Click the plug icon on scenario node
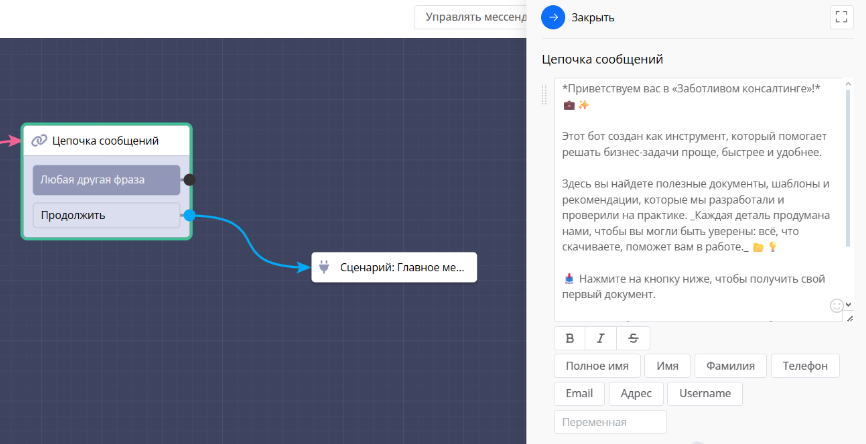Viewport: 866px width, 444px height. pyautogui.click(x=325, y=268)
